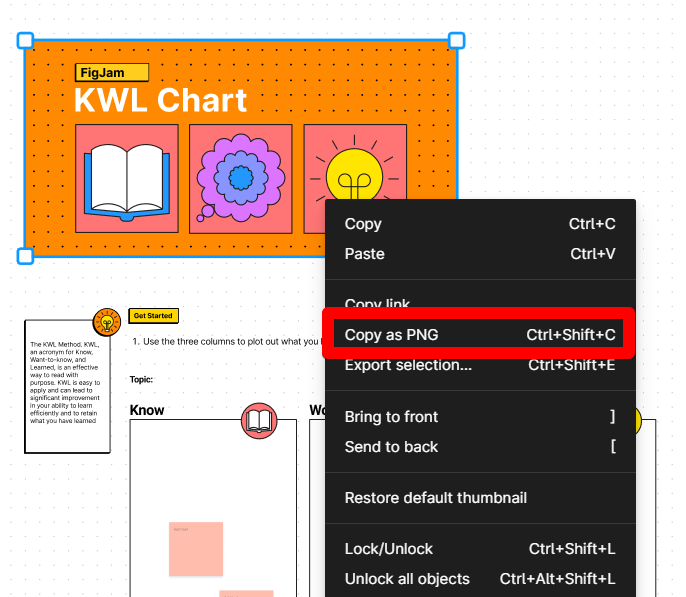
Task: Click the Know column heading
Action: (147, 410)
